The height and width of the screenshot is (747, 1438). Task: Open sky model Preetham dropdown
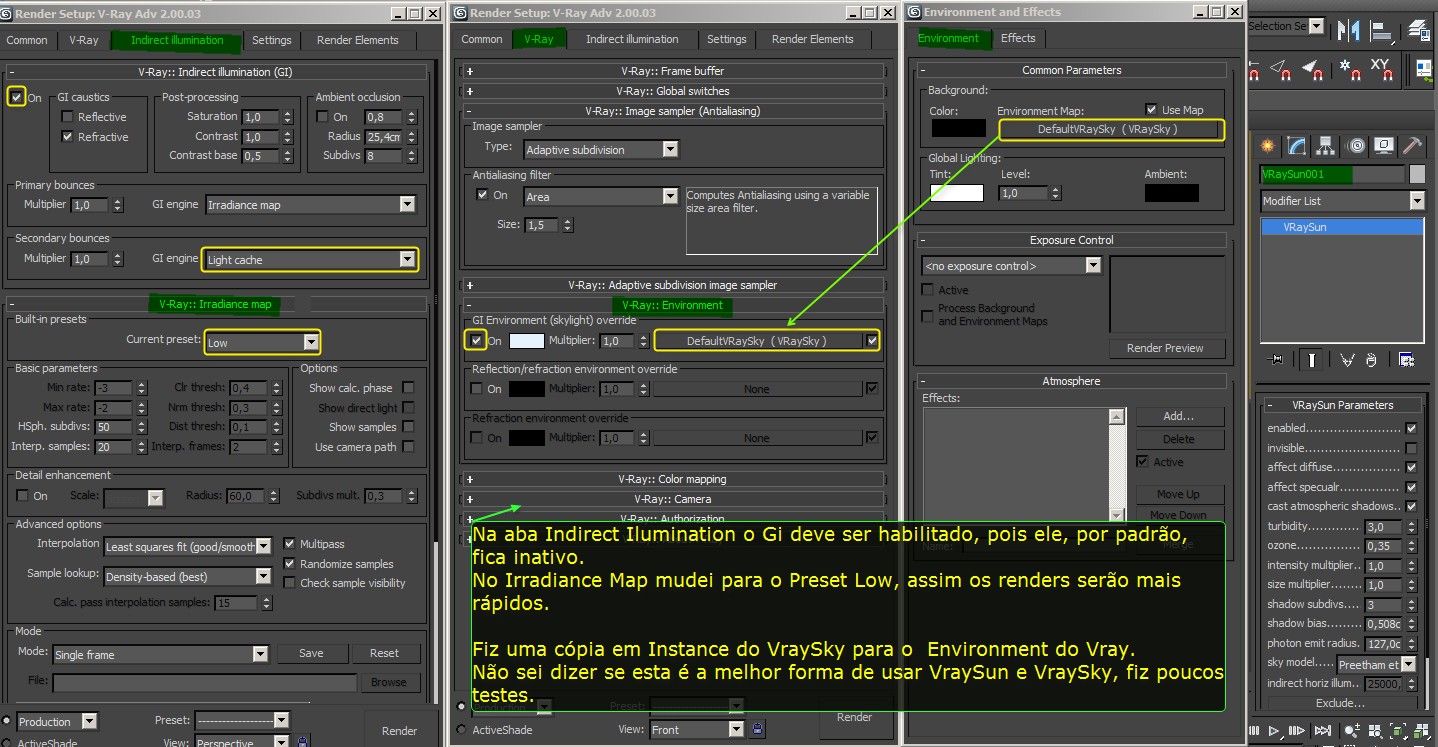pyautogui.click(x=1377, y=664)
